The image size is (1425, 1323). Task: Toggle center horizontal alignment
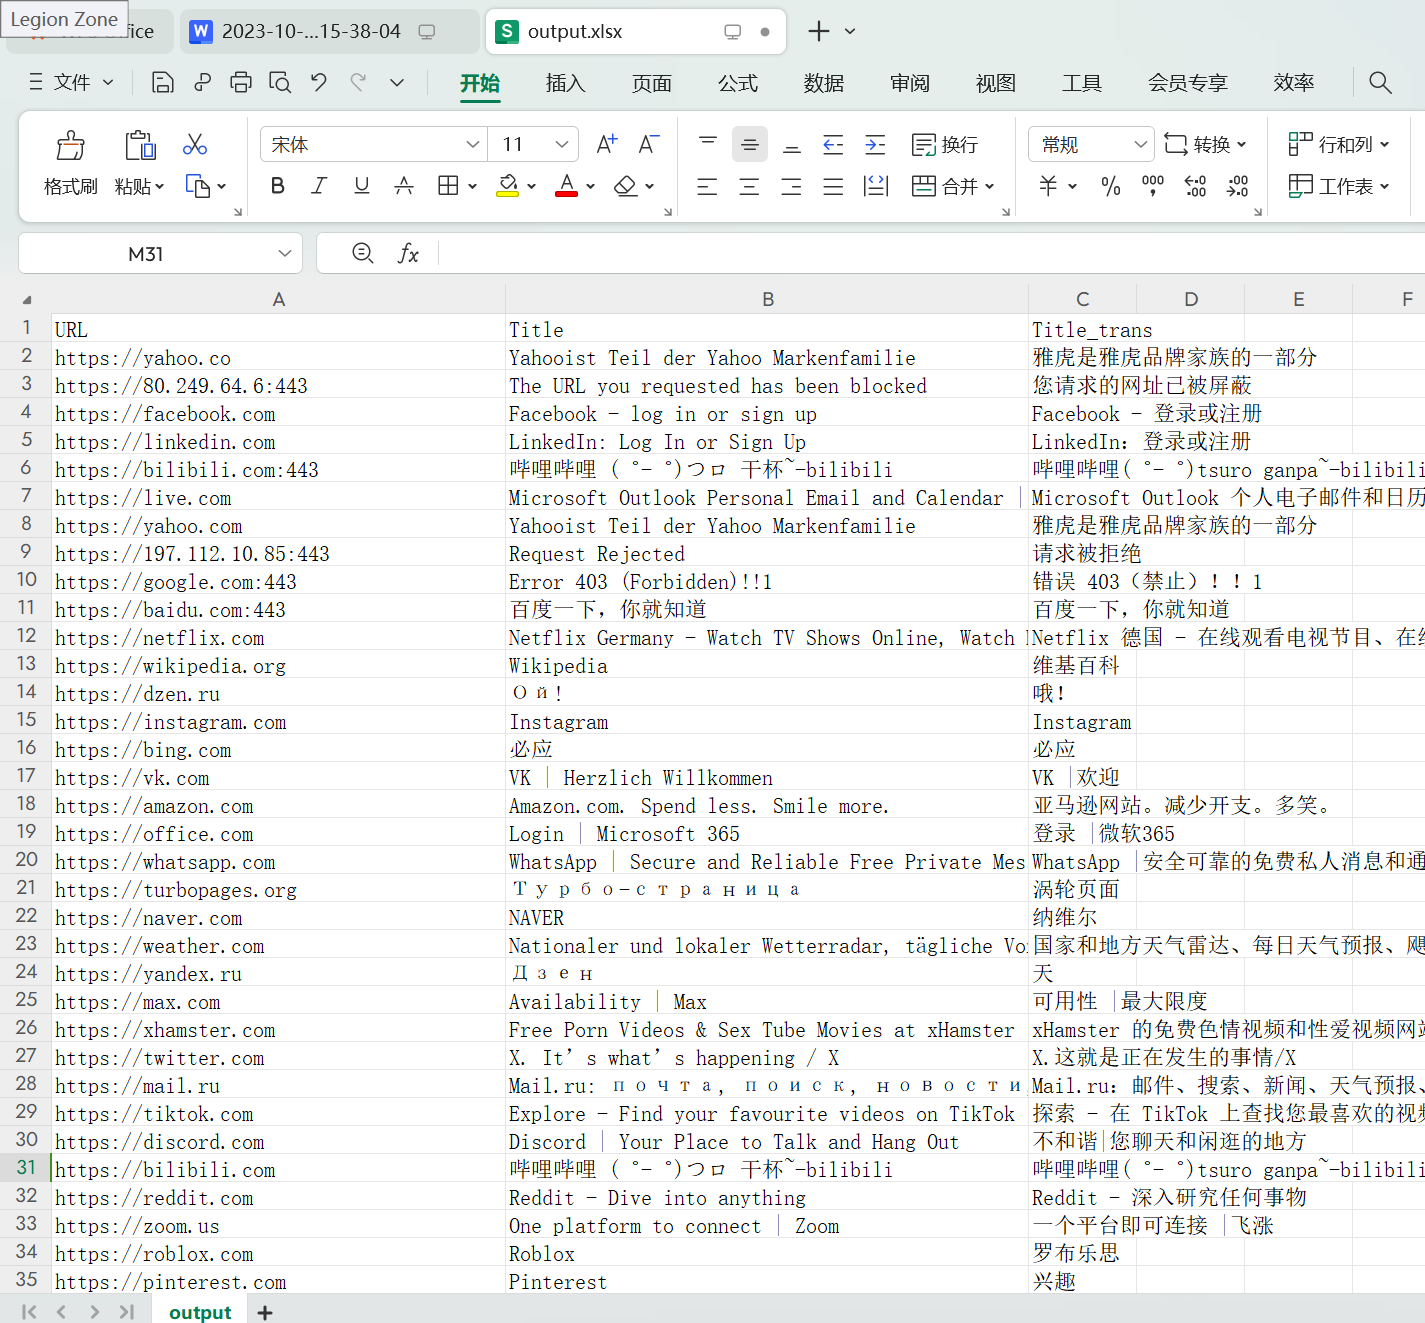click(x=749, y=186)
